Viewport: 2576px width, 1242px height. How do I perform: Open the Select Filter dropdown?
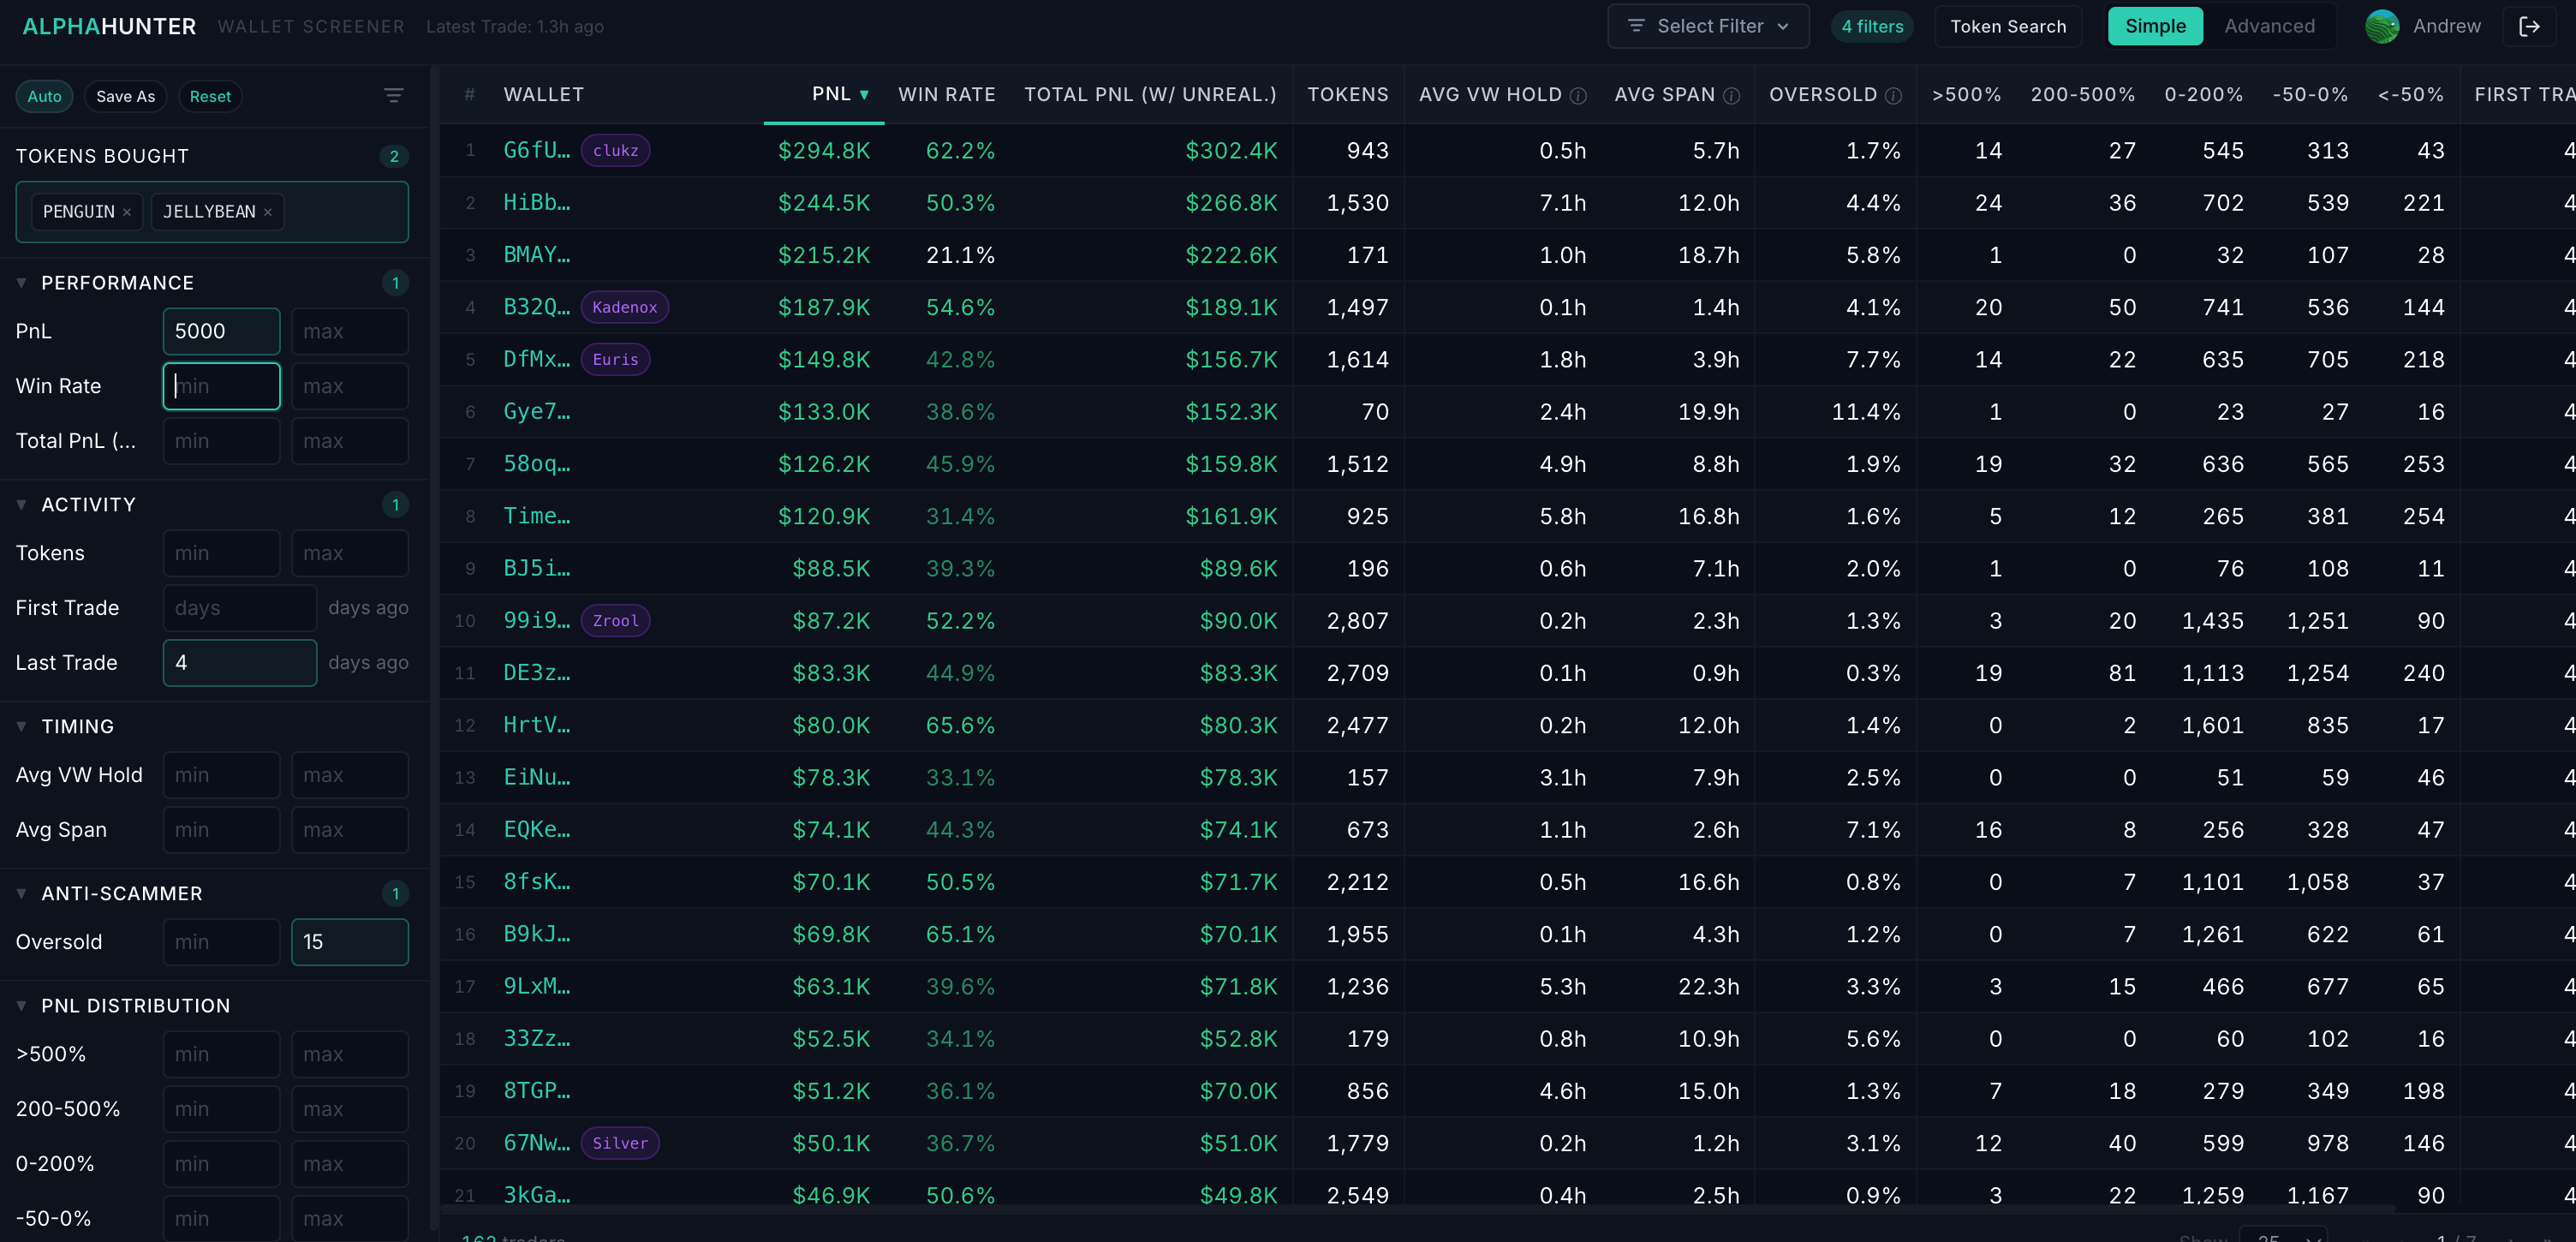pos(1707,27)
